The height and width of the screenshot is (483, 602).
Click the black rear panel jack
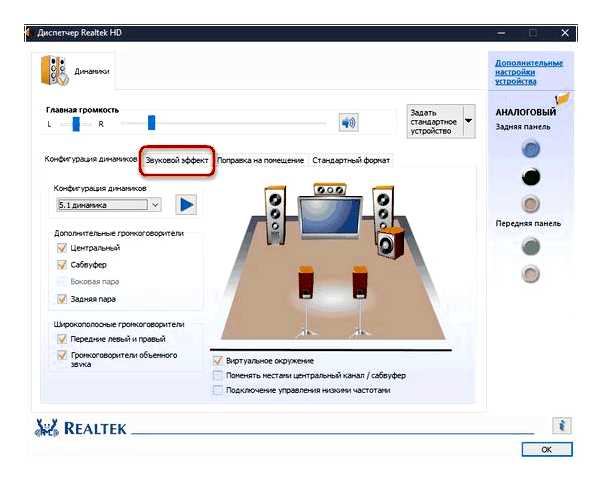pyautogui.click(x=531, y=177)
